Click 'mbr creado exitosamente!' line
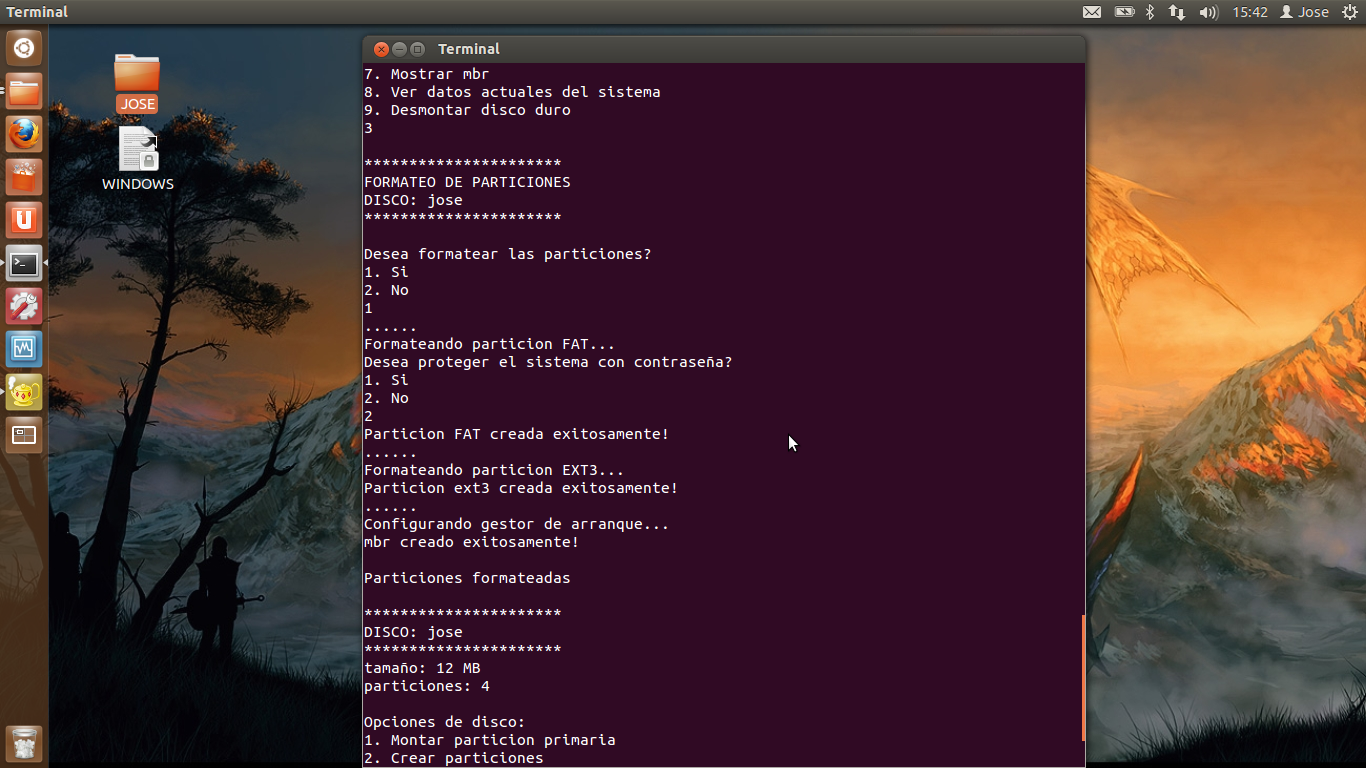Viewport: 1366px width, 768px height. (472, 542)
